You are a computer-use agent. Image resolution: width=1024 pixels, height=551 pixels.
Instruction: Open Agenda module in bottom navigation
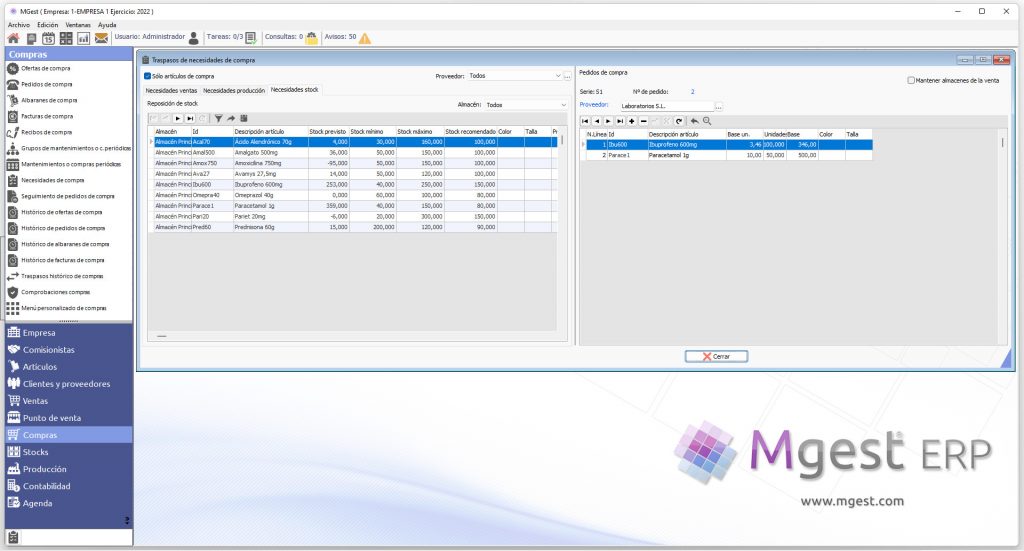coord(69,503)
